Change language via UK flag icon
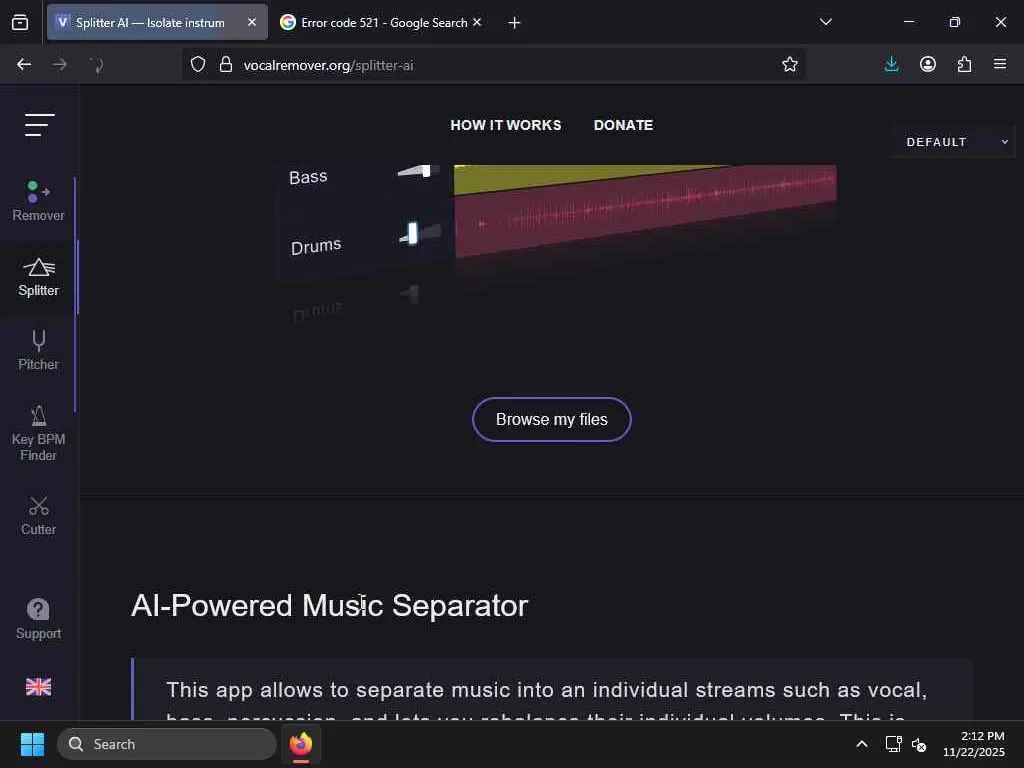This screenshot has height=768, width=1024. 38,686
